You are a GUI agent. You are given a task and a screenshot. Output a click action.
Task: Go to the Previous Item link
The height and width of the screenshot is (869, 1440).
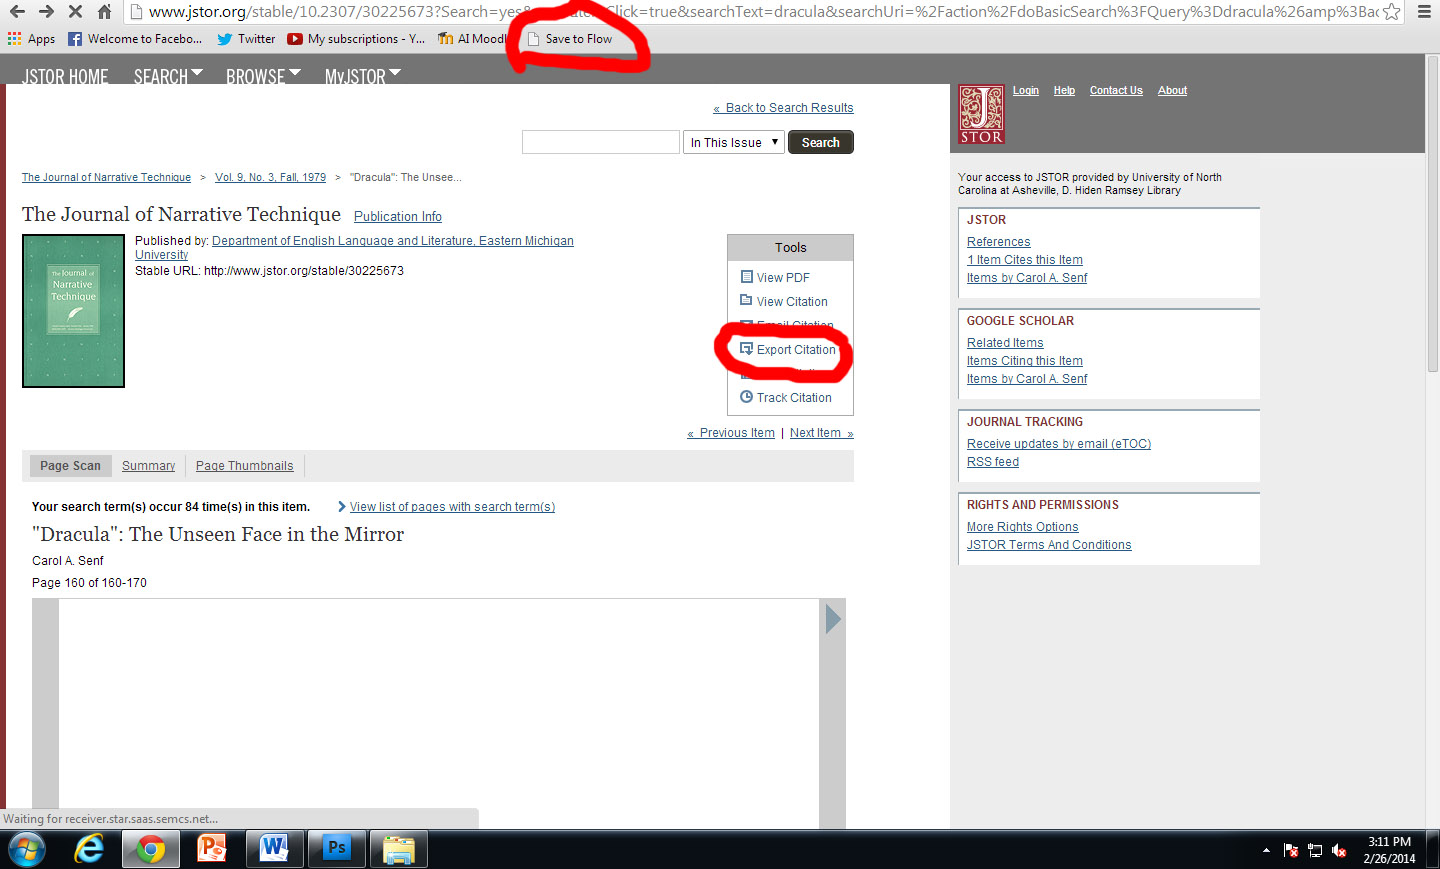click(731, 433)
